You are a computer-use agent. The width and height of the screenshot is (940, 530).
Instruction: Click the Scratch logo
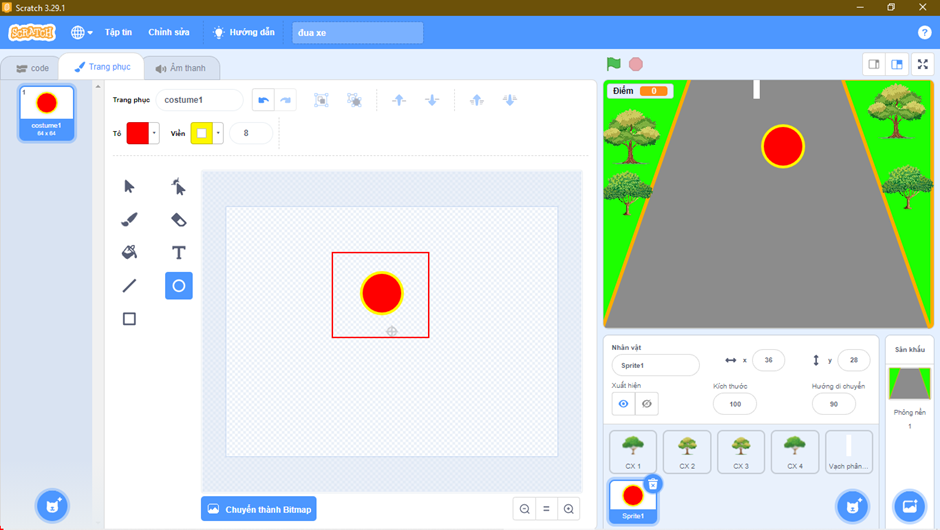click(x=32, y=32)
